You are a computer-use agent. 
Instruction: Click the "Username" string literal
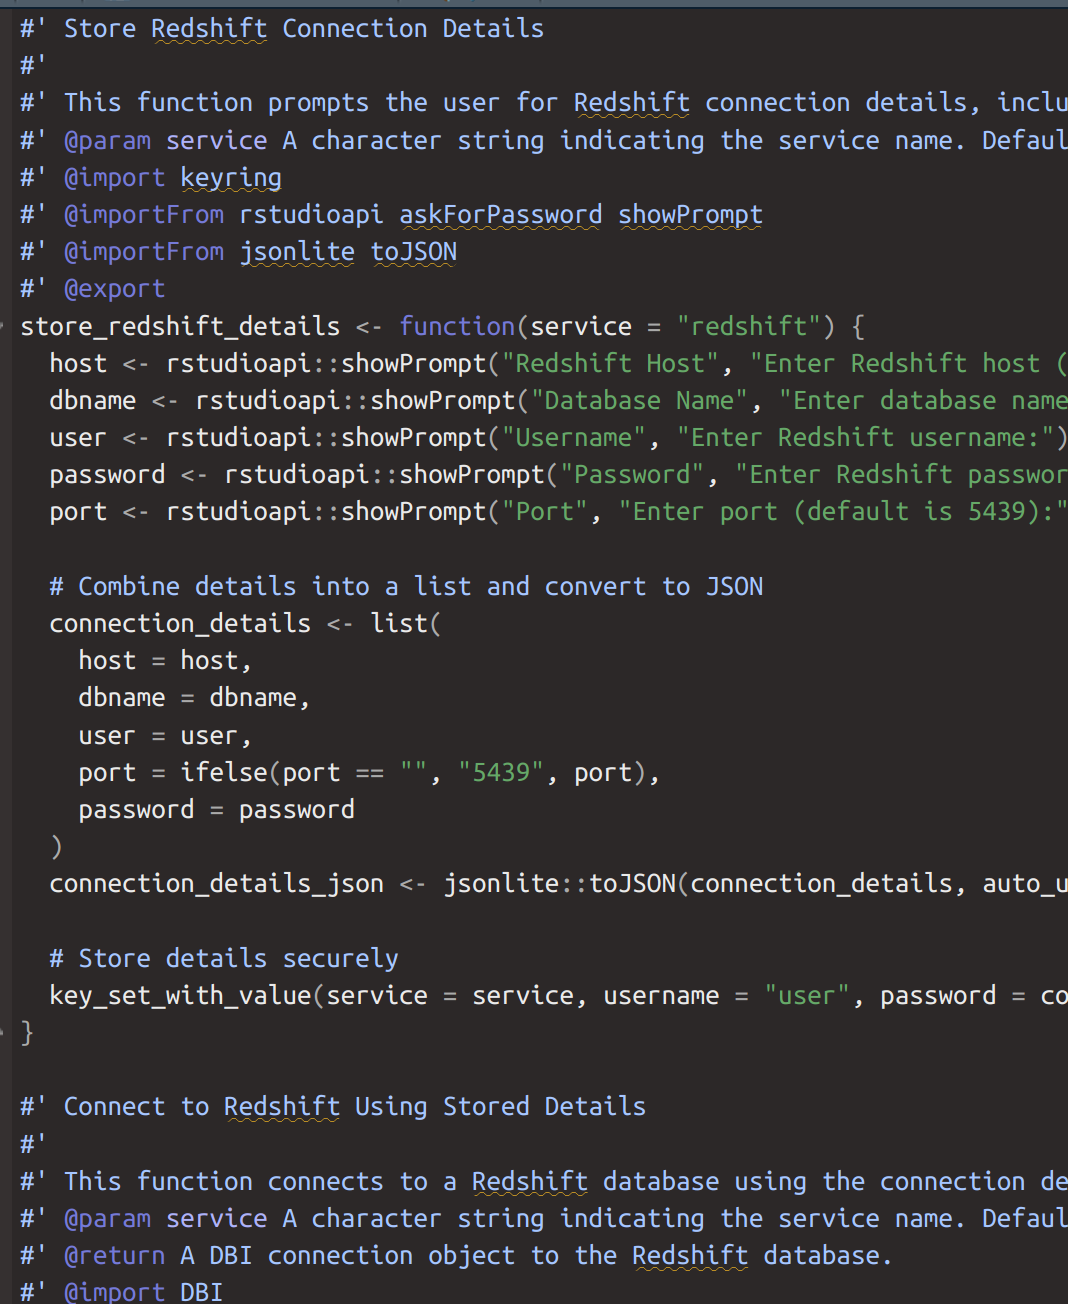(574, 438)
